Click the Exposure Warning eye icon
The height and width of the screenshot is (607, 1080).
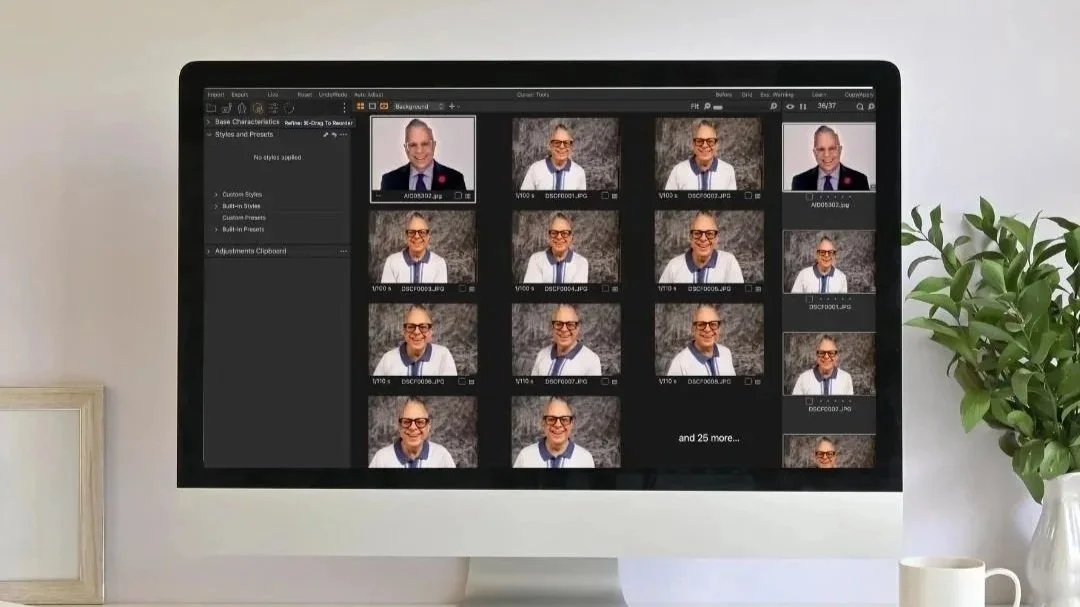click(791, 105)
